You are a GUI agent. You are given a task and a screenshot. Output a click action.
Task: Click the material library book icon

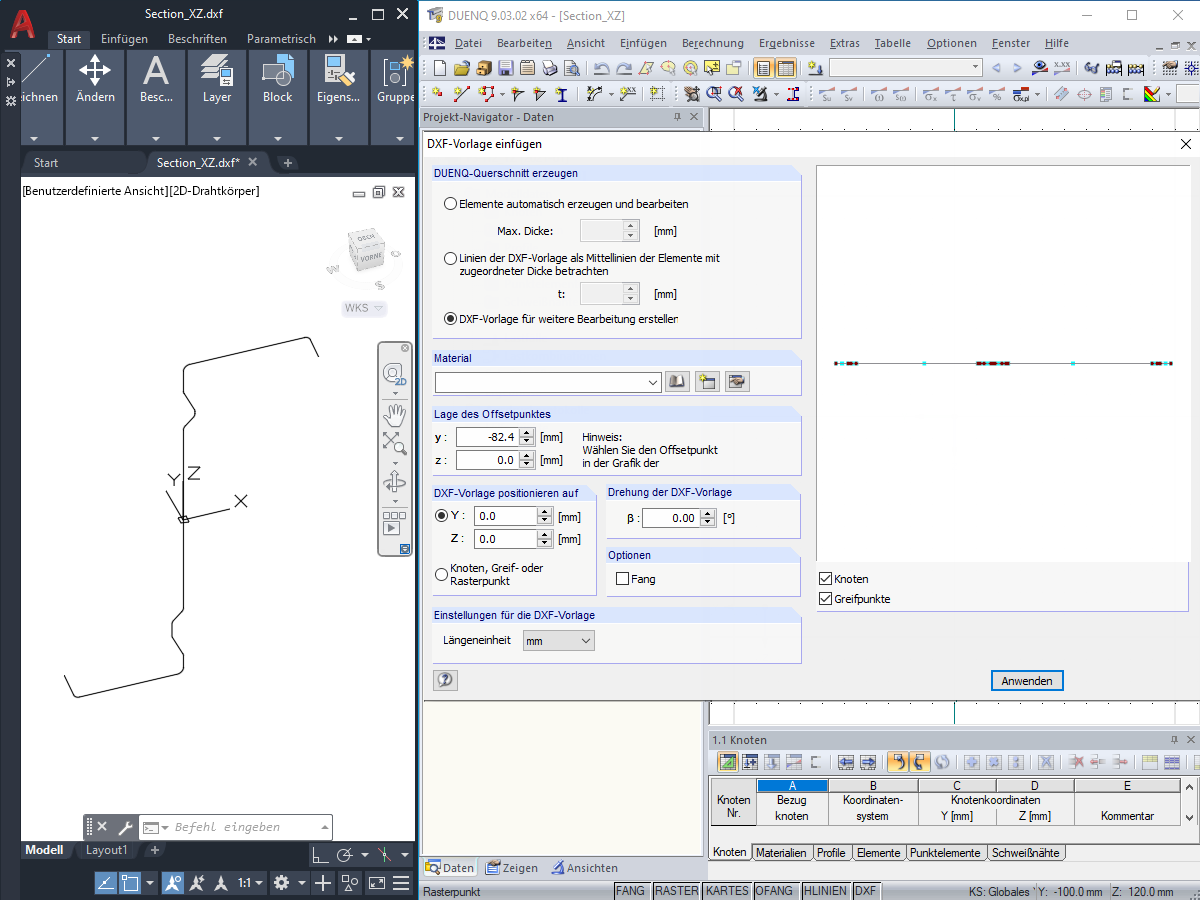[x=678, y=382]
